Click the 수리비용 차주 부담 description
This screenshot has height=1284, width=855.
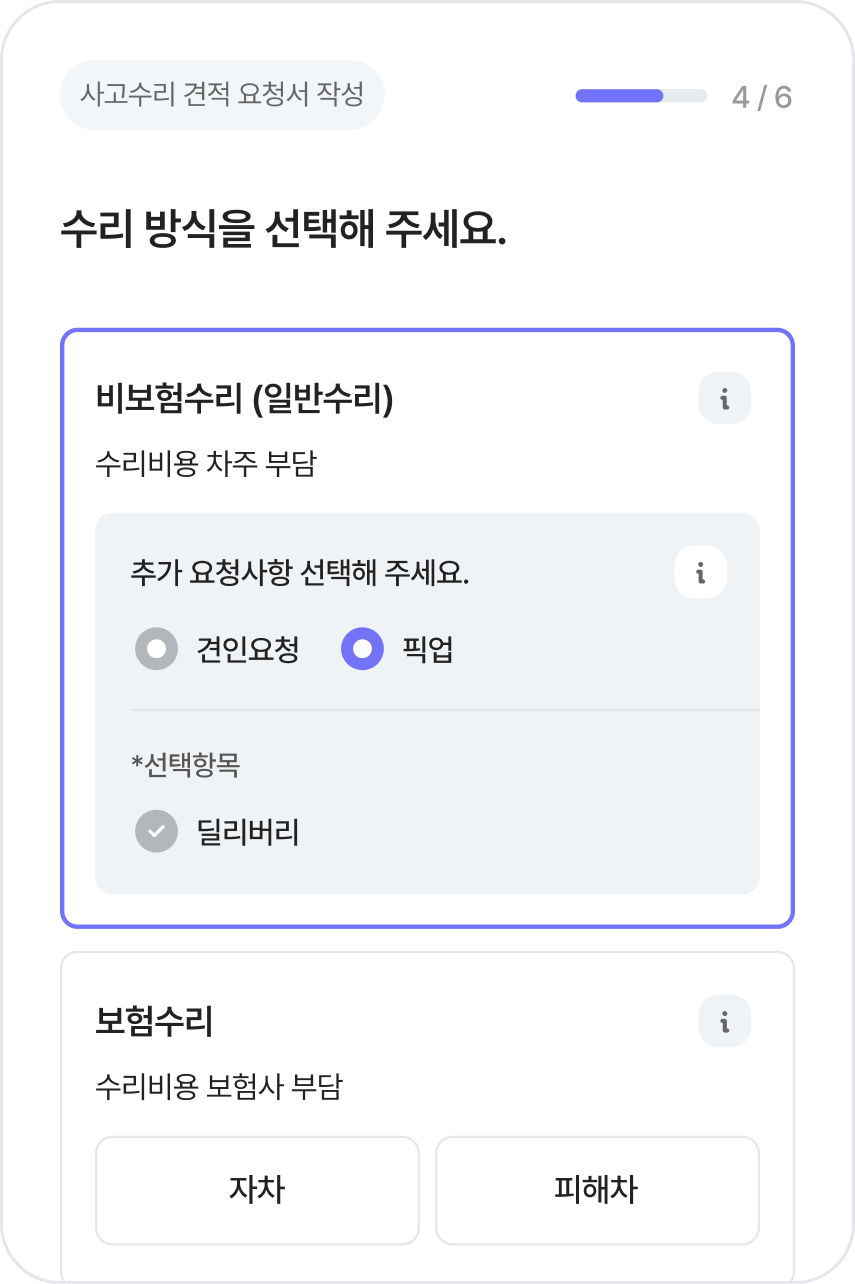206,464
